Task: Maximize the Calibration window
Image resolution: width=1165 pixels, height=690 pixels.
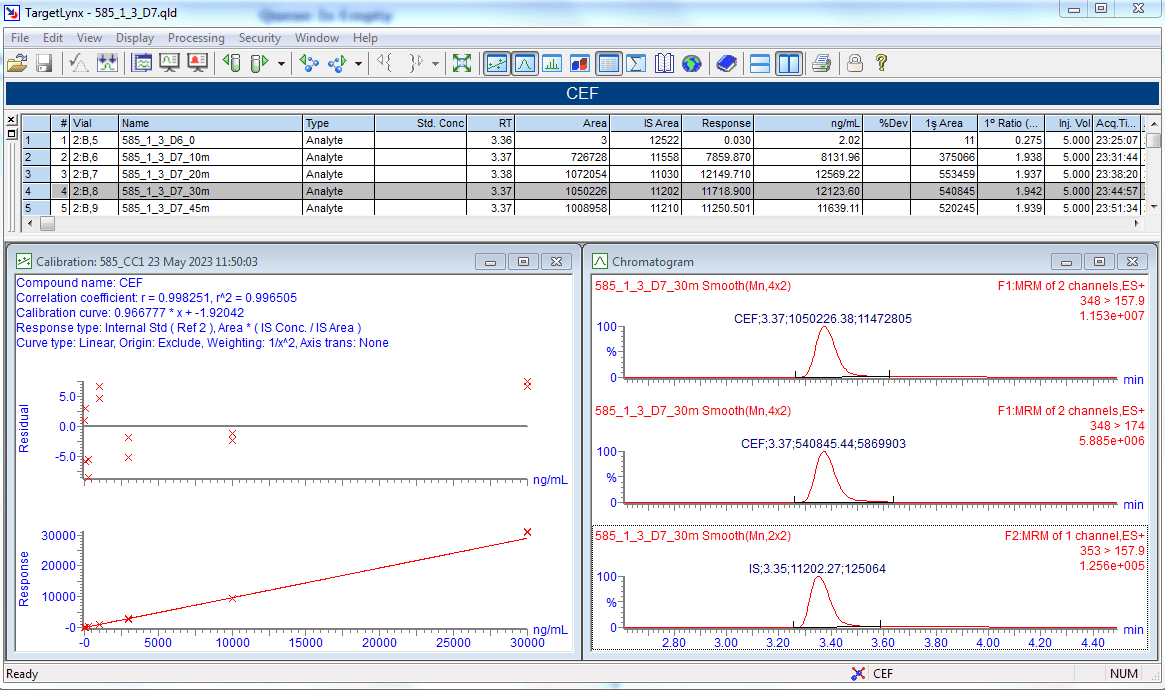Action: [x=523, y=261]
